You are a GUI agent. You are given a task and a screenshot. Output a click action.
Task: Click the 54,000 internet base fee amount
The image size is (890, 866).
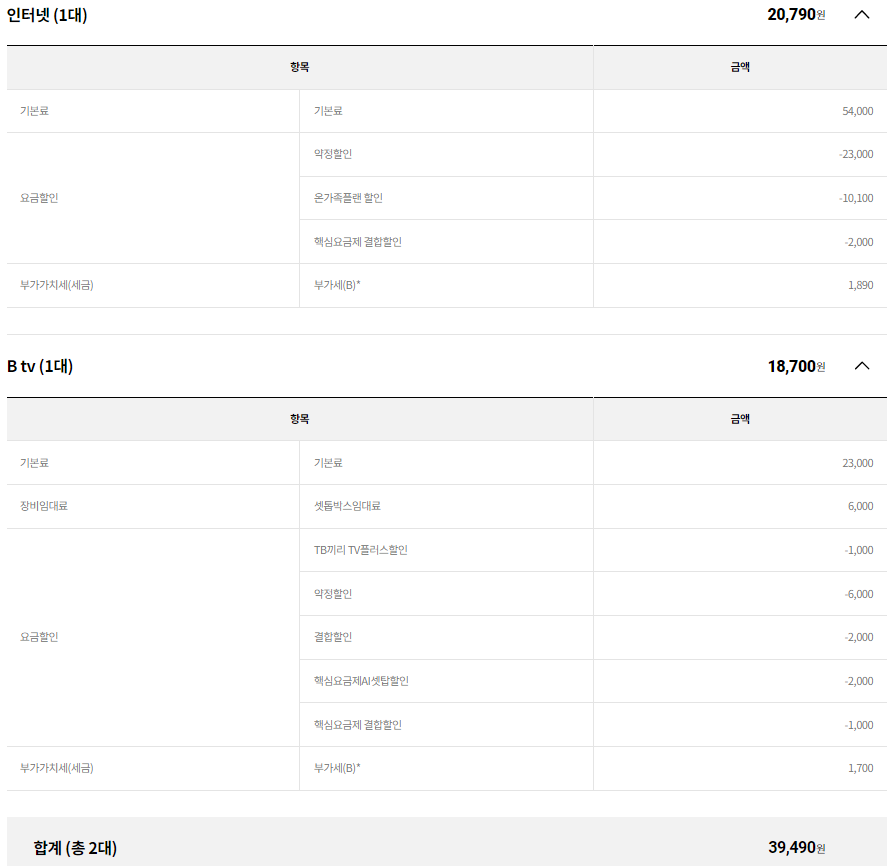tap(857, 111)
